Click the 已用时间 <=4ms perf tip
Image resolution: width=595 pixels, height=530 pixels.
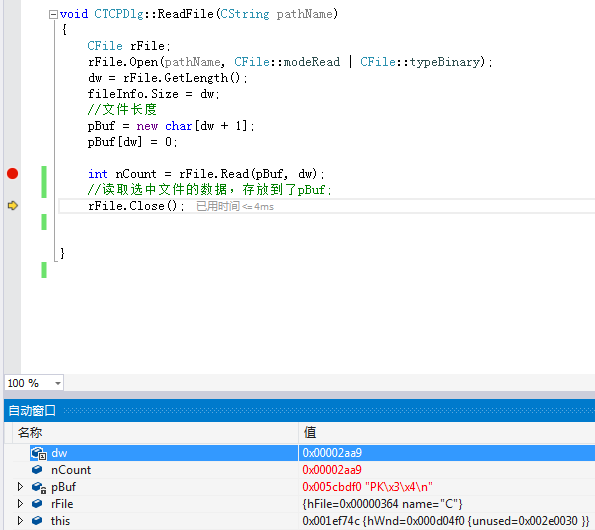pos(235,206)
